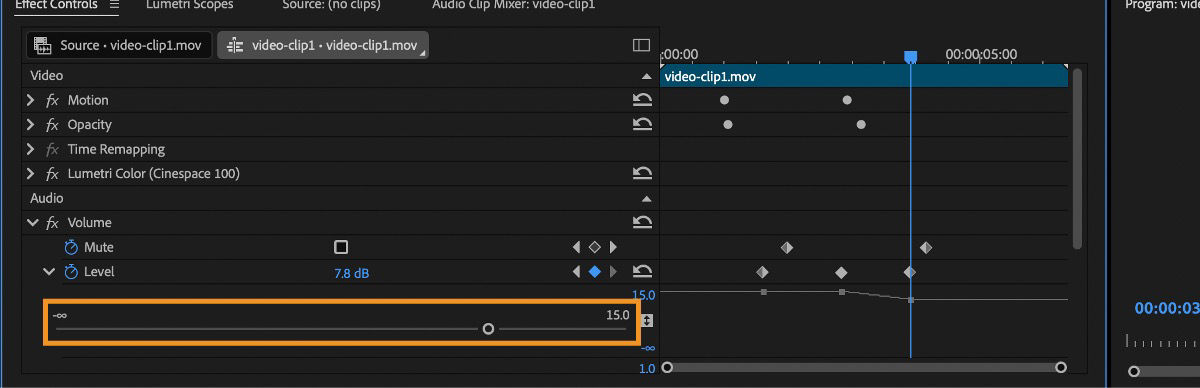Go to next Mute keyframe

(614, 247)
